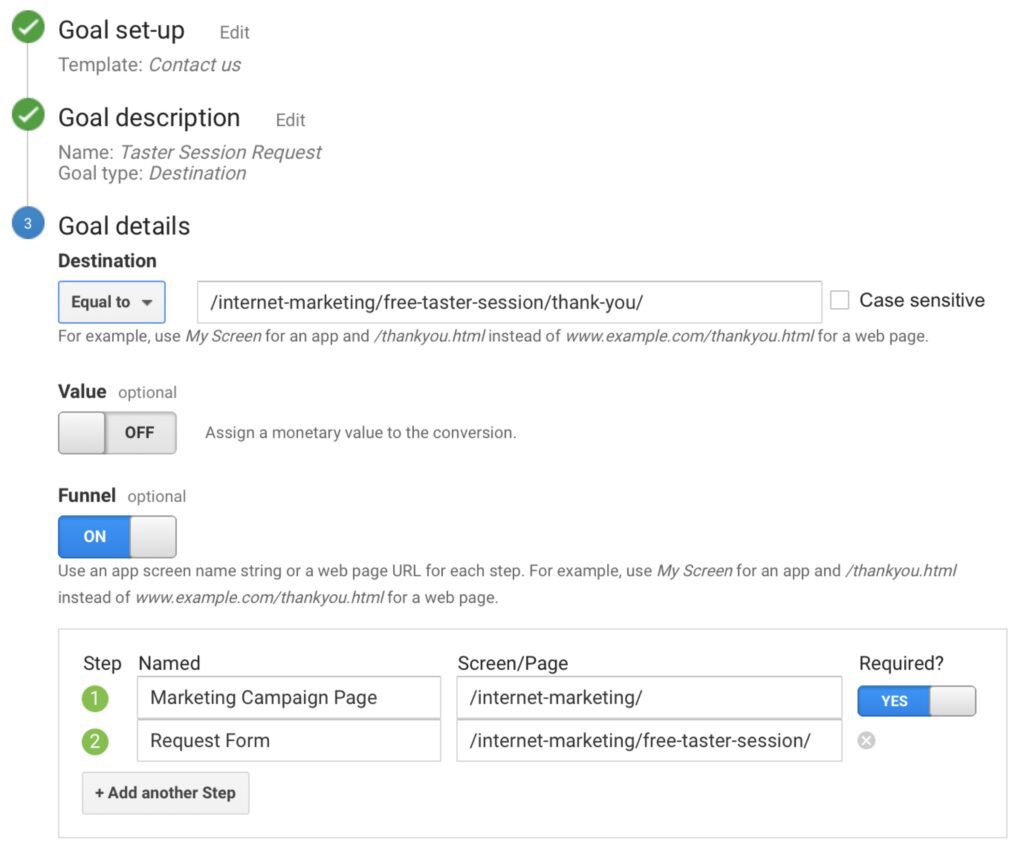Screen dimensions: 1024x857
Task: Click the Add another Step button
Action: 165,793
